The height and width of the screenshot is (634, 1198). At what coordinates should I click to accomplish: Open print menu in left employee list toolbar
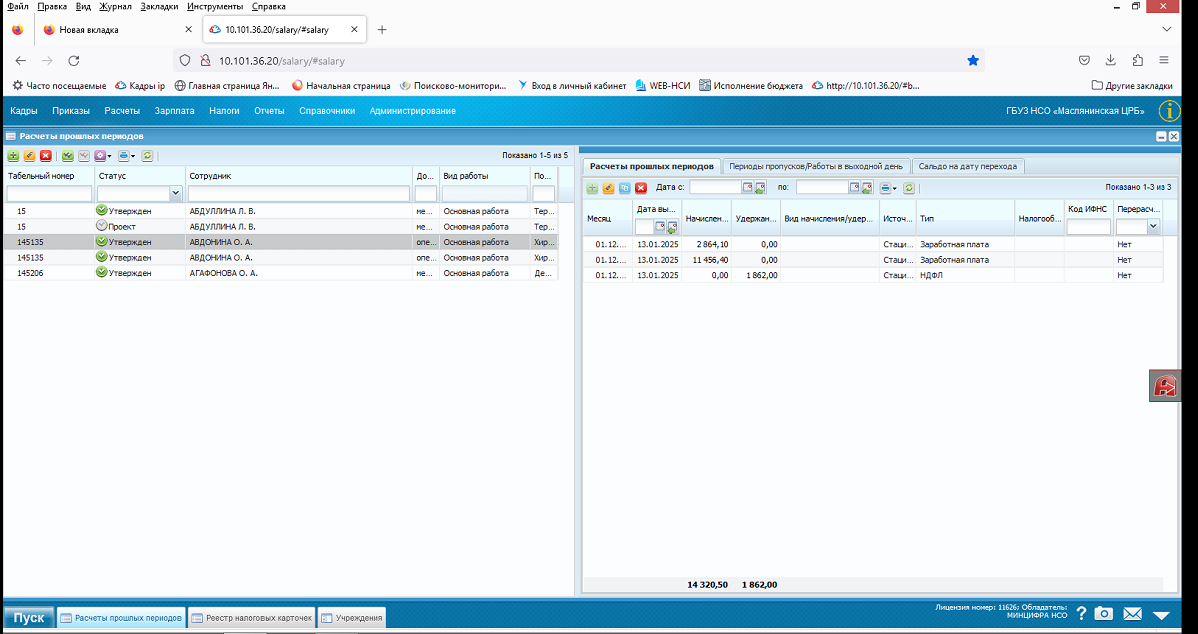(x=126, y=156)
